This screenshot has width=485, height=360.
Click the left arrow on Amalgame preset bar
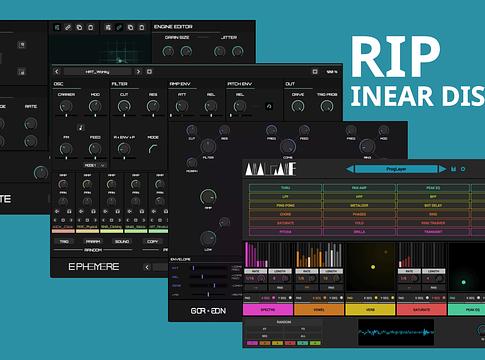coord(350,169)
